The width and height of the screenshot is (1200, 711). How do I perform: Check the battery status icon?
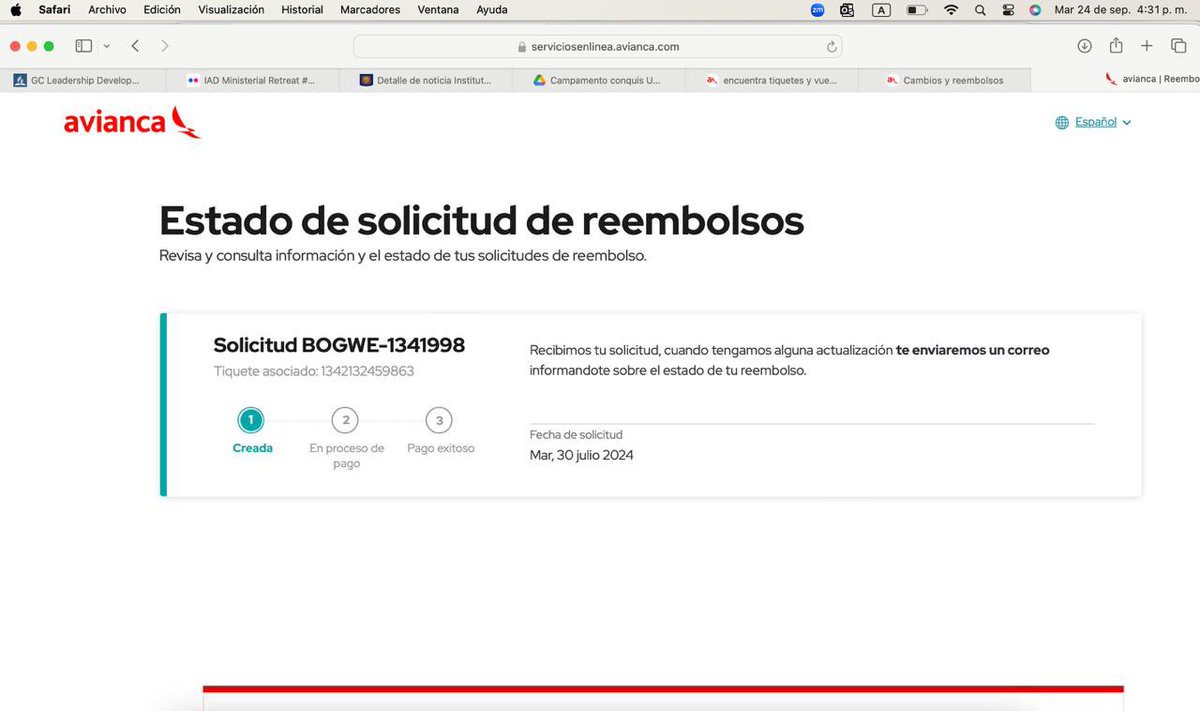pyautogui.click(x=916, y=10)
